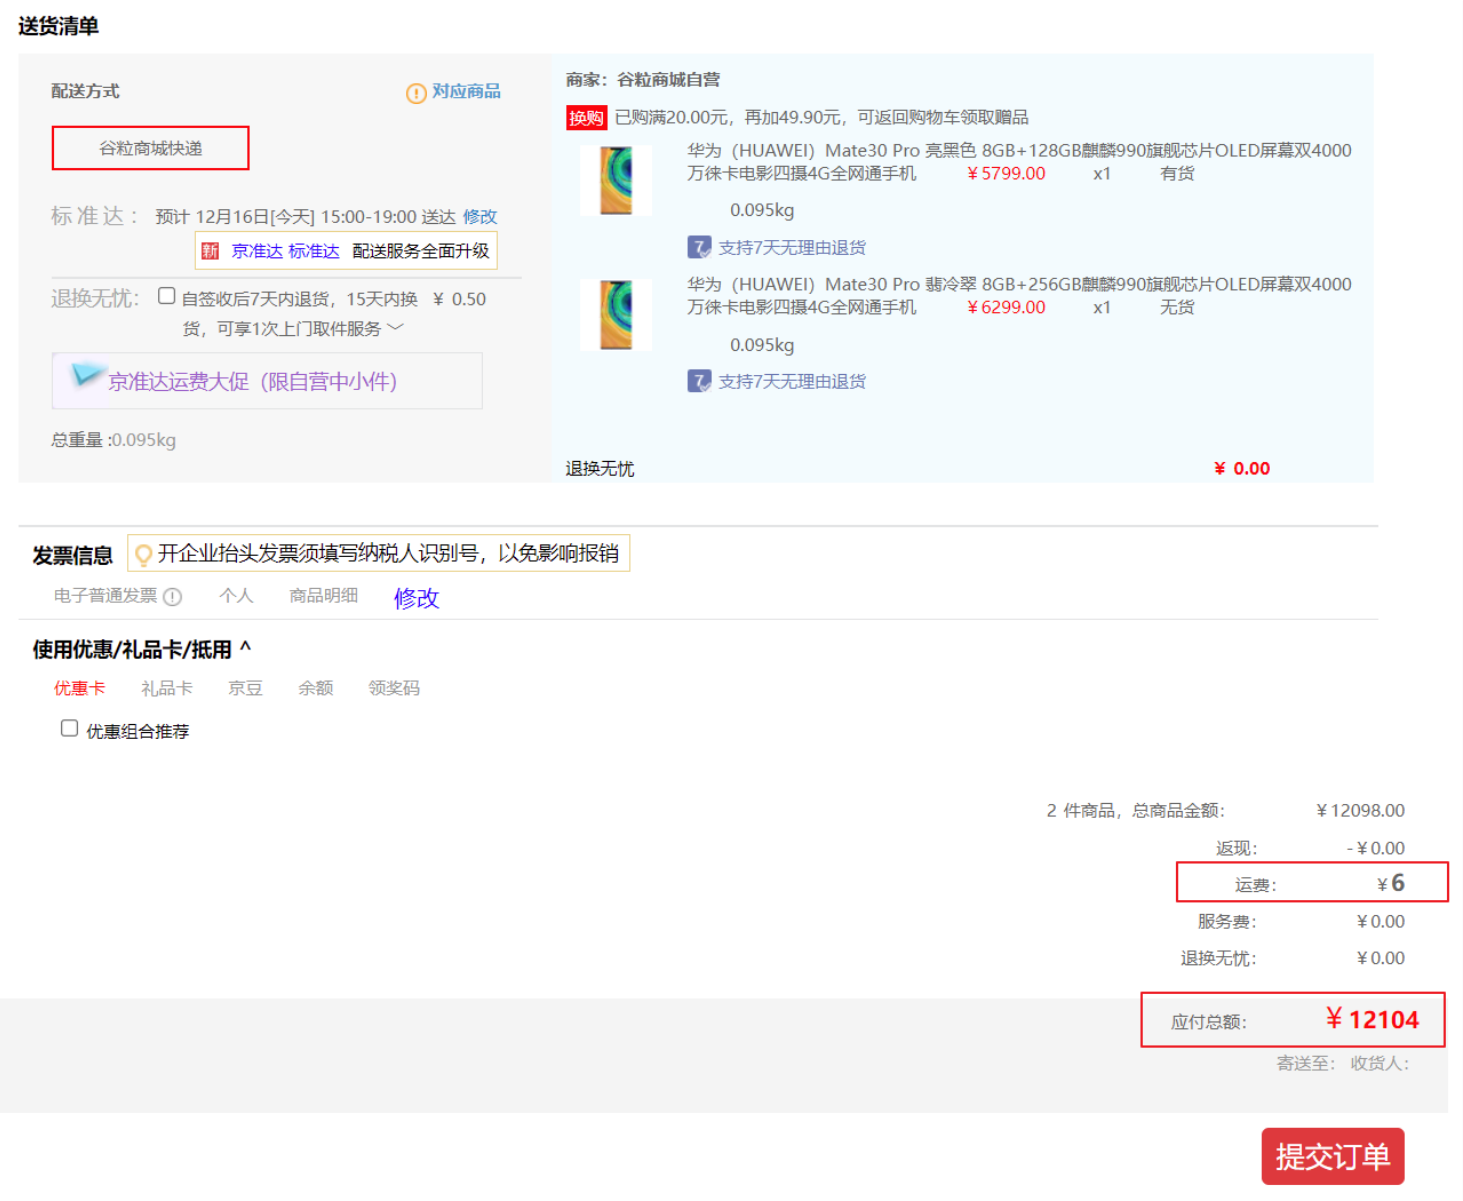Select the 谷粒商城快递 delivery method
Image resolution: width=1463 pixels, height=1201 pixels.
pos(150,148)
